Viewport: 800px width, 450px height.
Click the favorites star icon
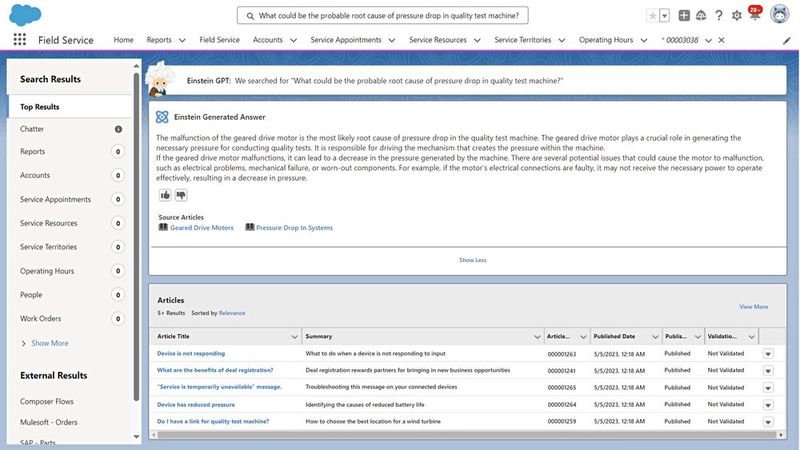(x=653, y=16)
